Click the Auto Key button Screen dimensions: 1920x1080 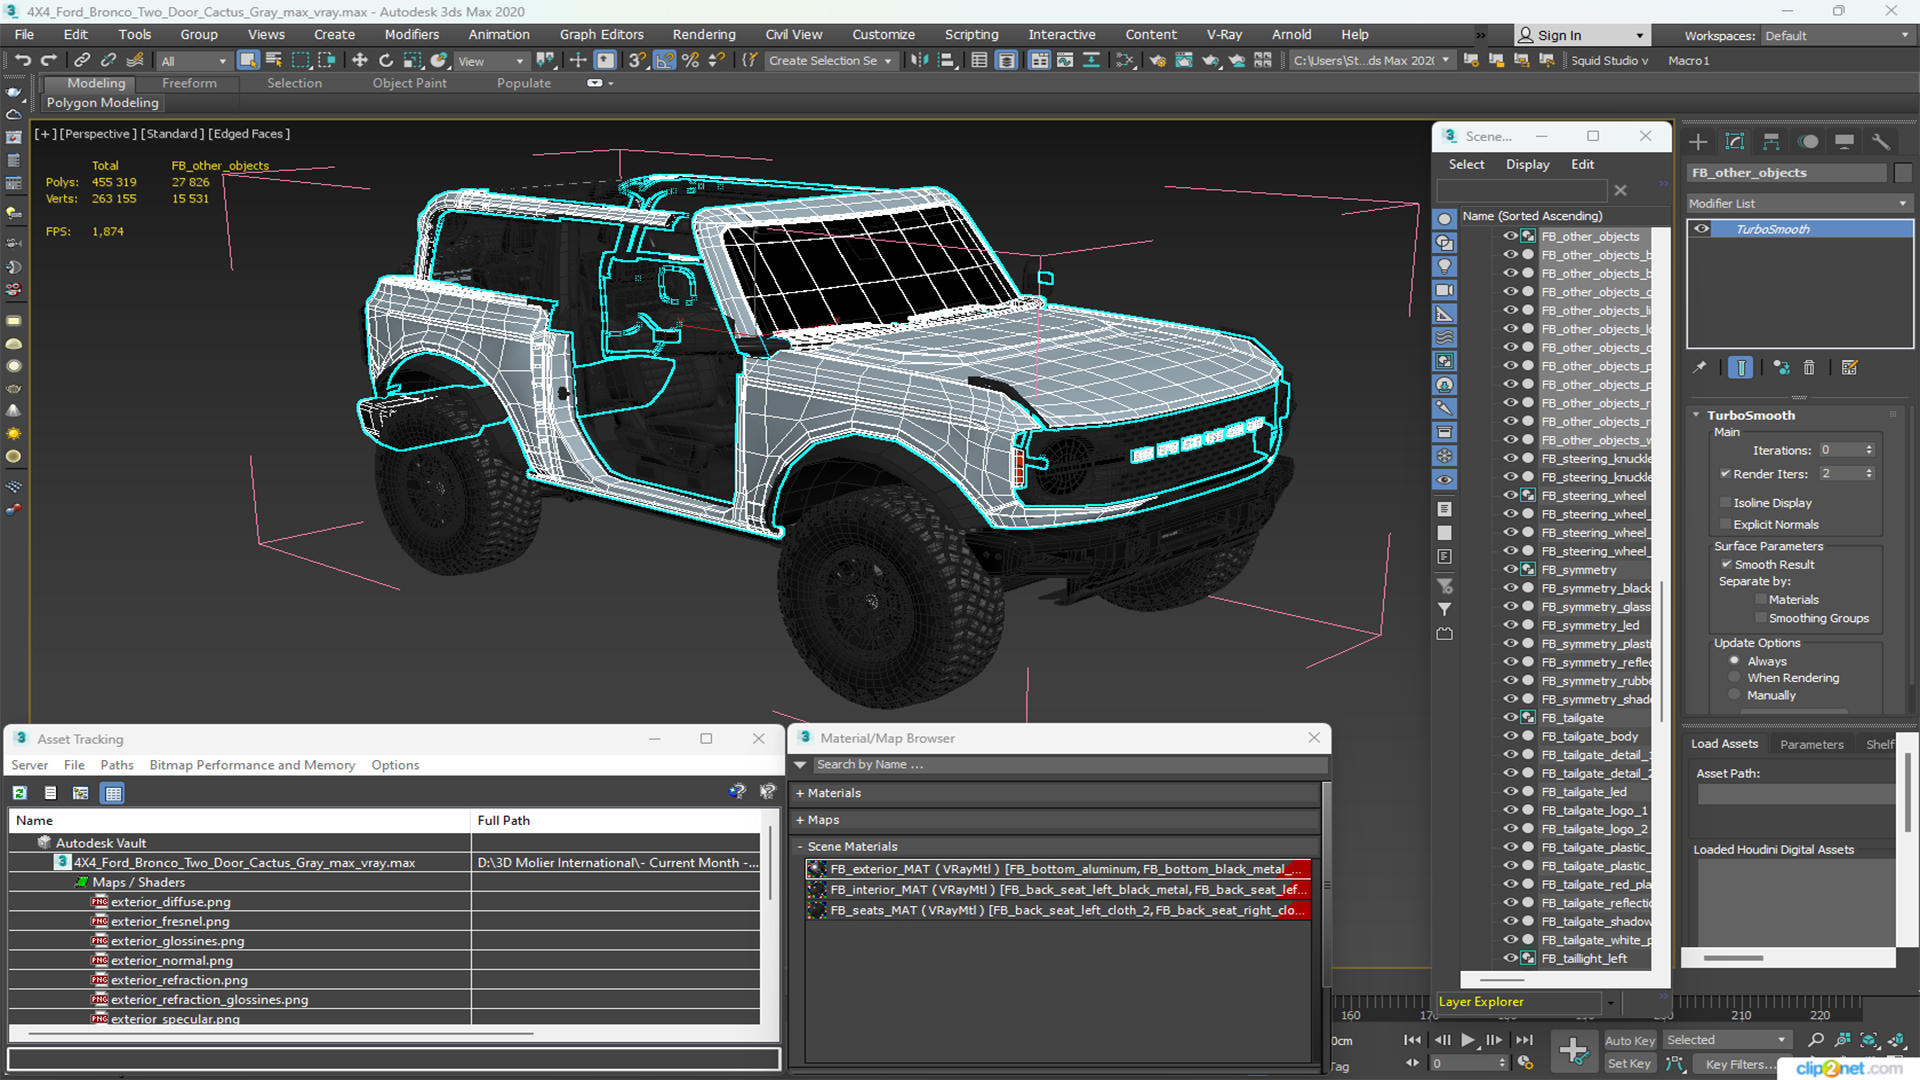(x=1630, y=1041)
